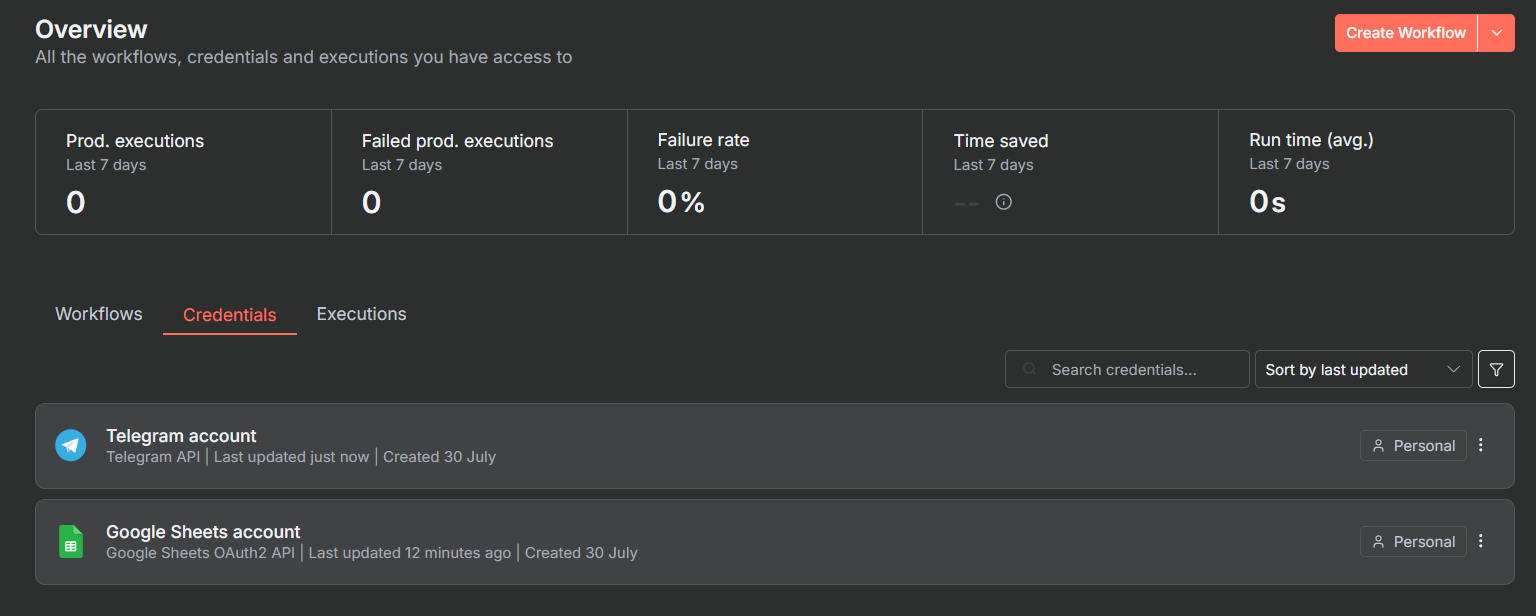The height and width of the screenshot is (616, 1536).
Task: Open three-dot menu for Telegram account
Action: [1481, 445]
